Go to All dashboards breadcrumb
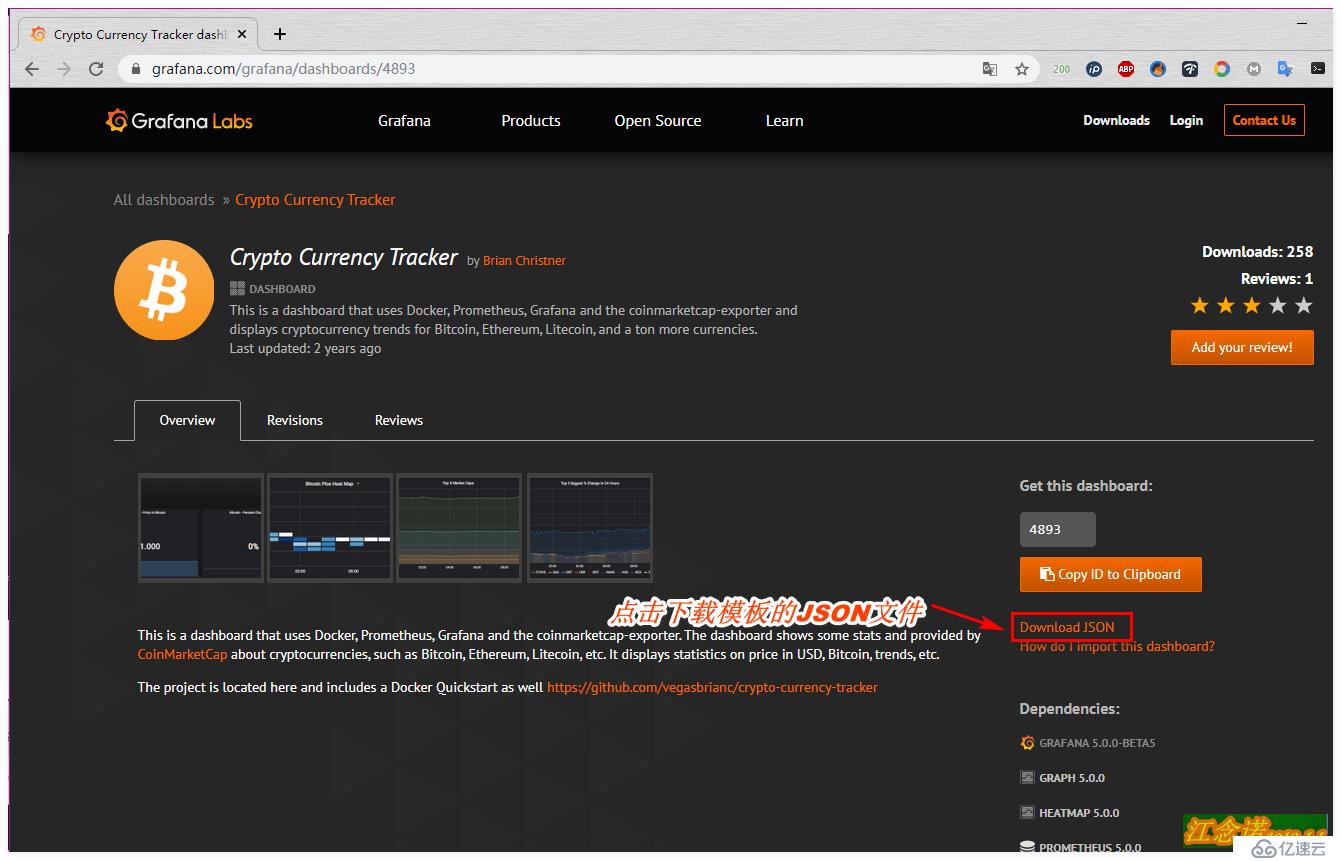Image resolution: width=1342 pixels, height=861 pixels. pos(164,200)
